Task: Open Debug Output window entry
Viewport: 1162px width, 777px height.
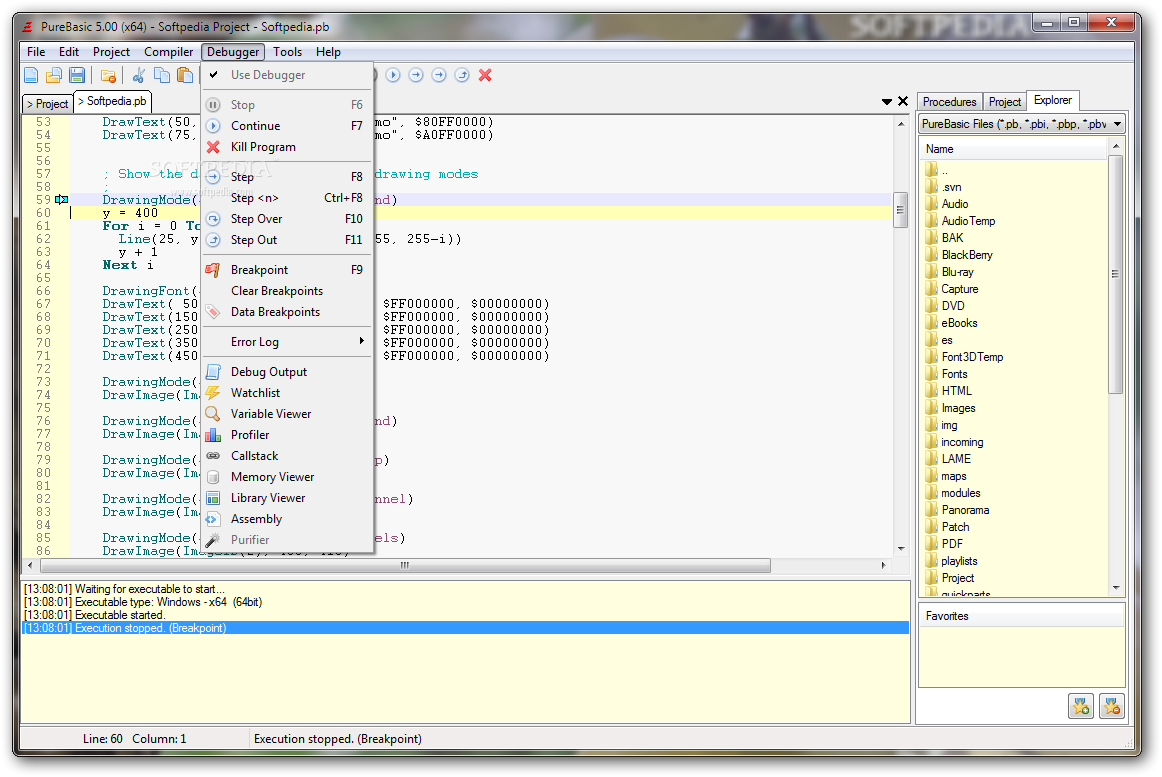Action: click(x=288, y=372)
